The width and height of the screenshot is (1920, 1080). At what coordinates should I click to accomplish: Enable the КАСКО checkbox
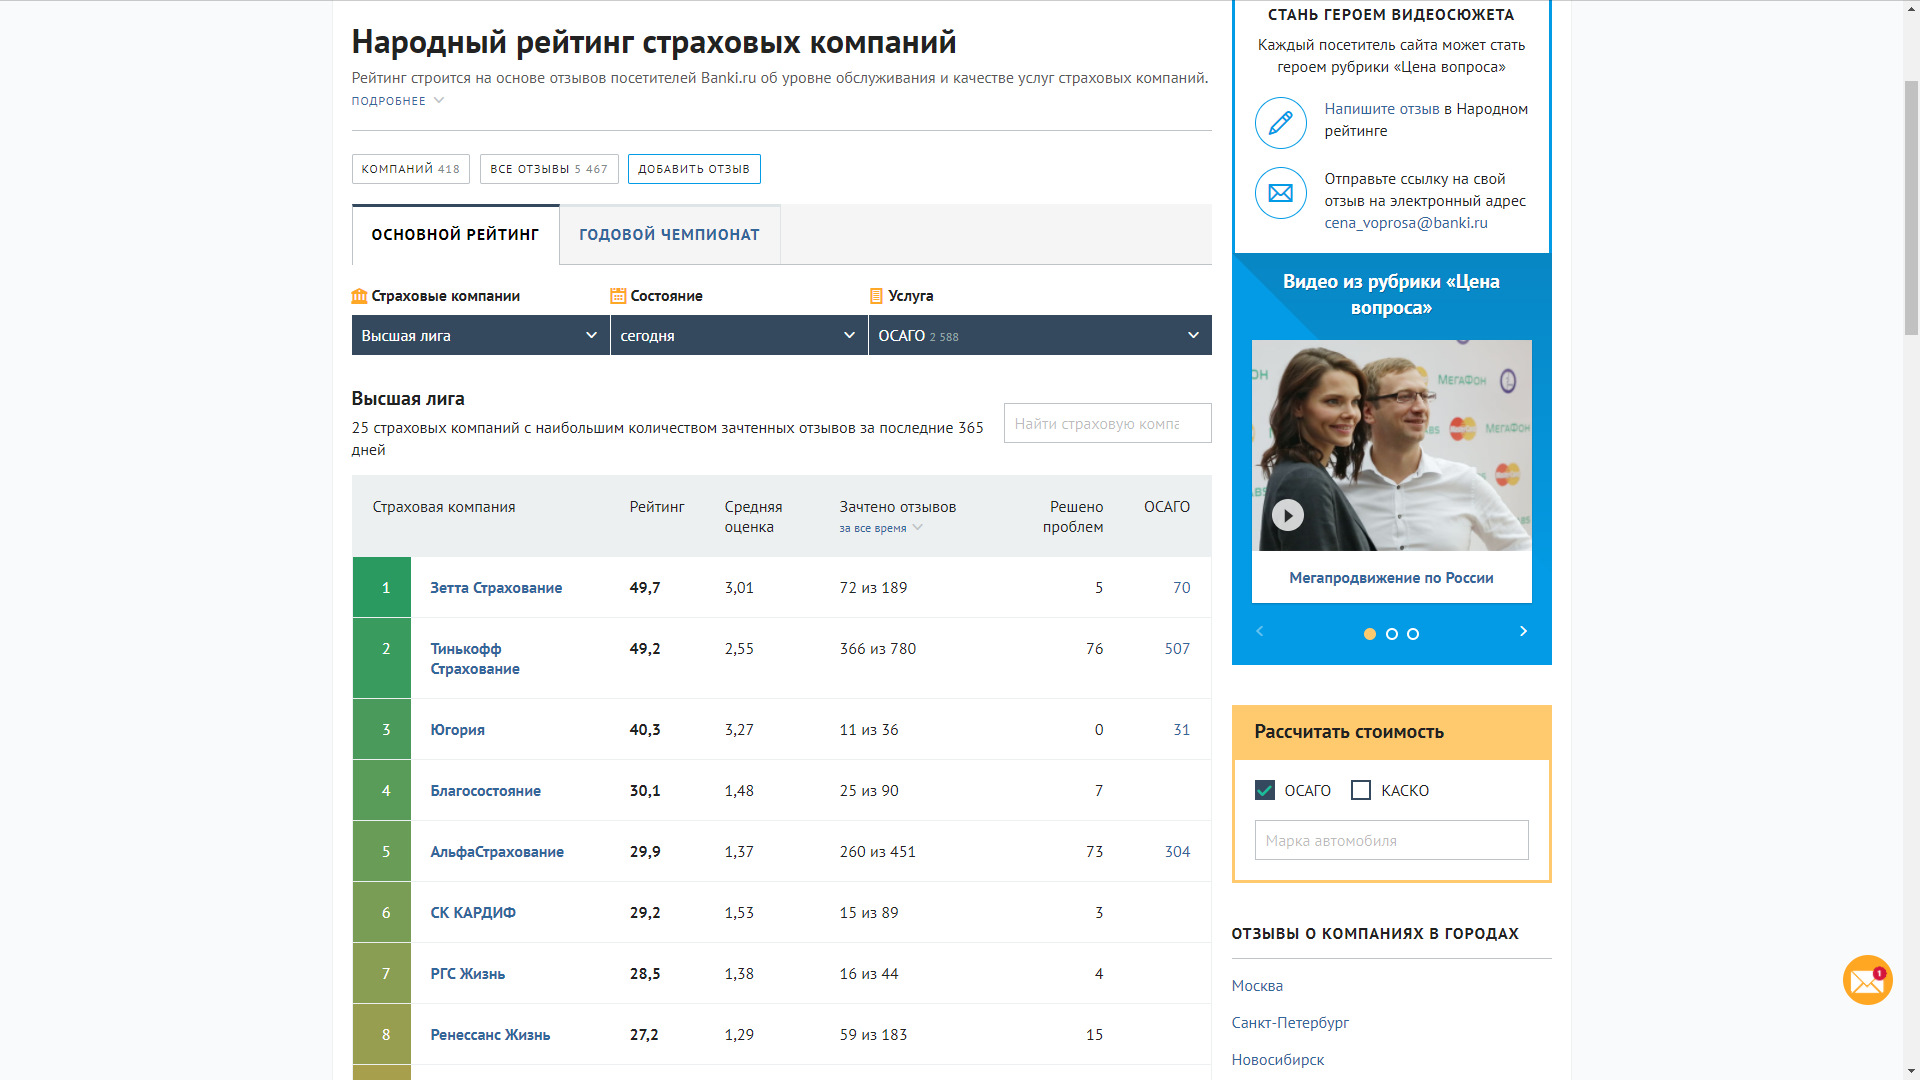pyautogui.click(x=1361, y=790)
